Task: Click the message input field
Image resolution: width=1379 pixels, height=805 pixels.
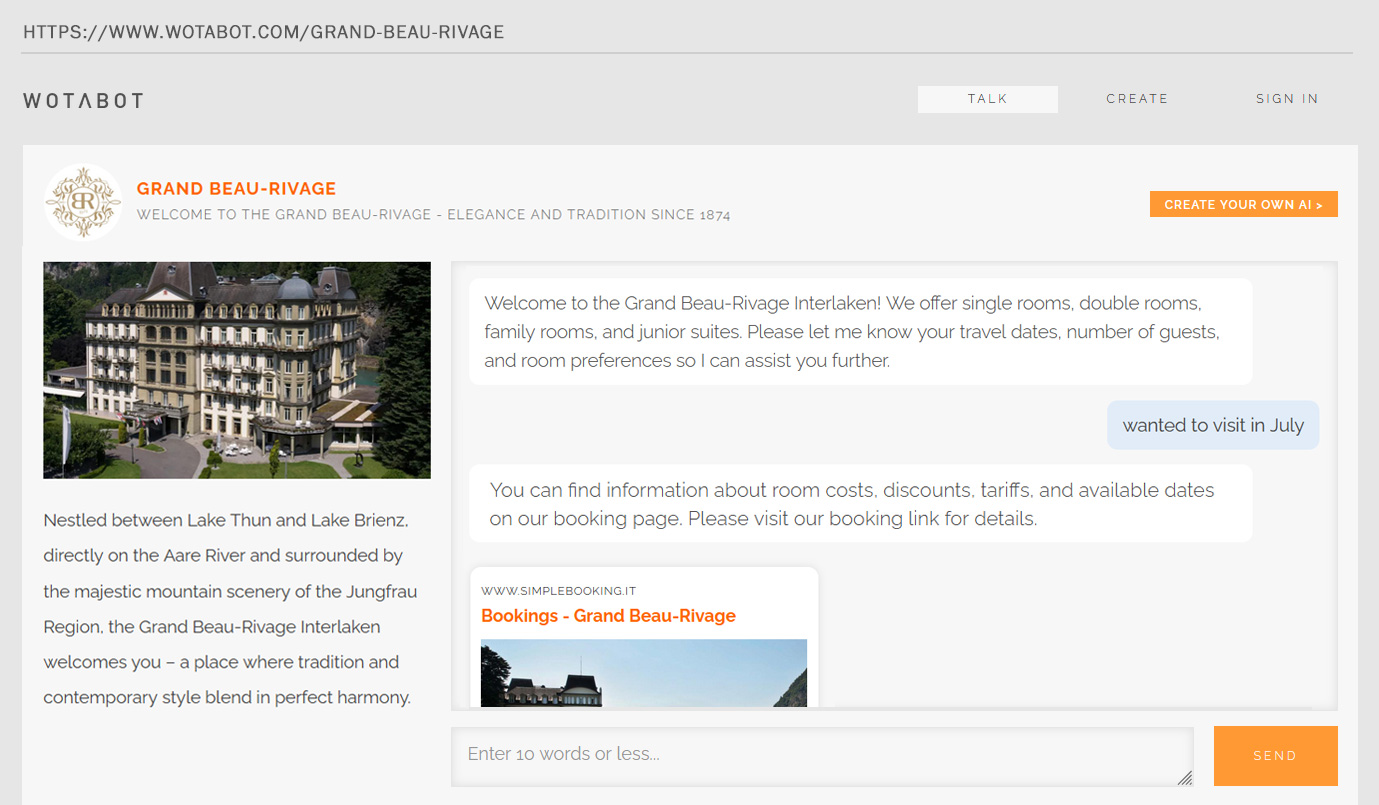Action: pos(820,756)
